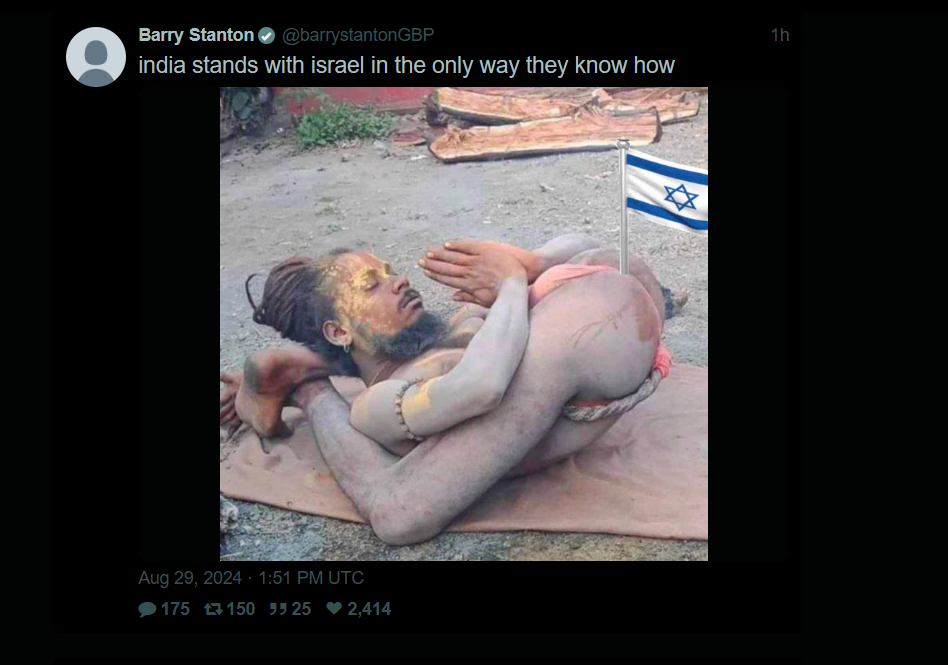Click the 1h relative timestamp

(780, 35)
